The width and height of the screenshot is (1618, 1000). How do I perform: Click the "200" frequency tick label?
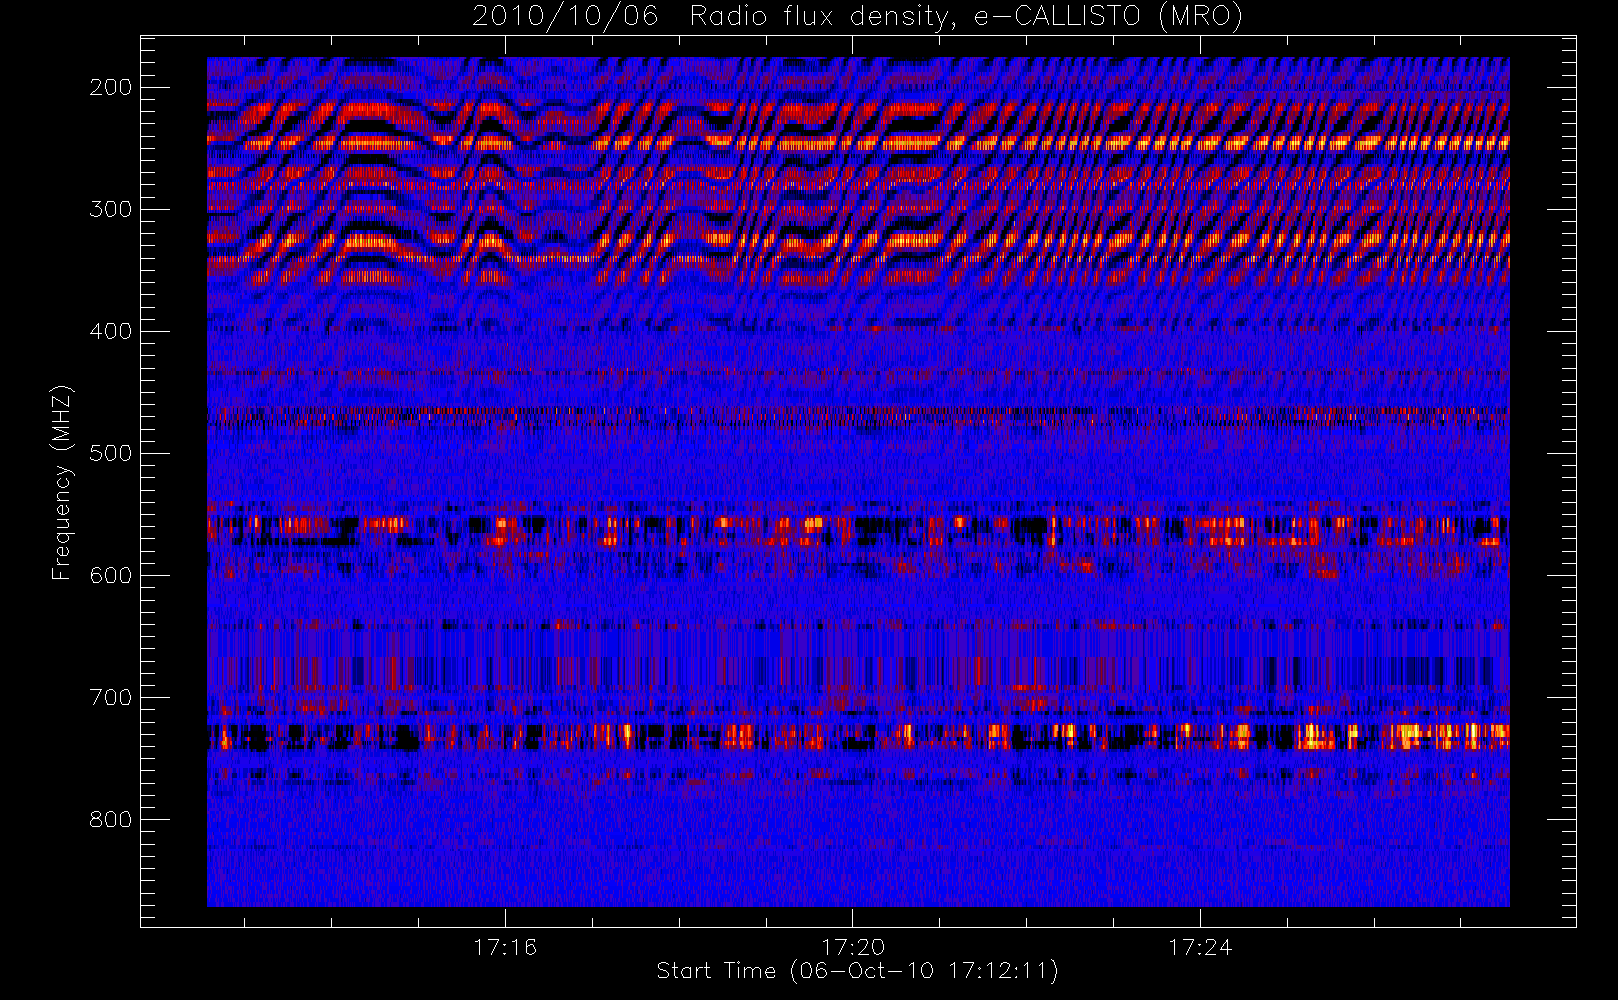tap(111, 87)
